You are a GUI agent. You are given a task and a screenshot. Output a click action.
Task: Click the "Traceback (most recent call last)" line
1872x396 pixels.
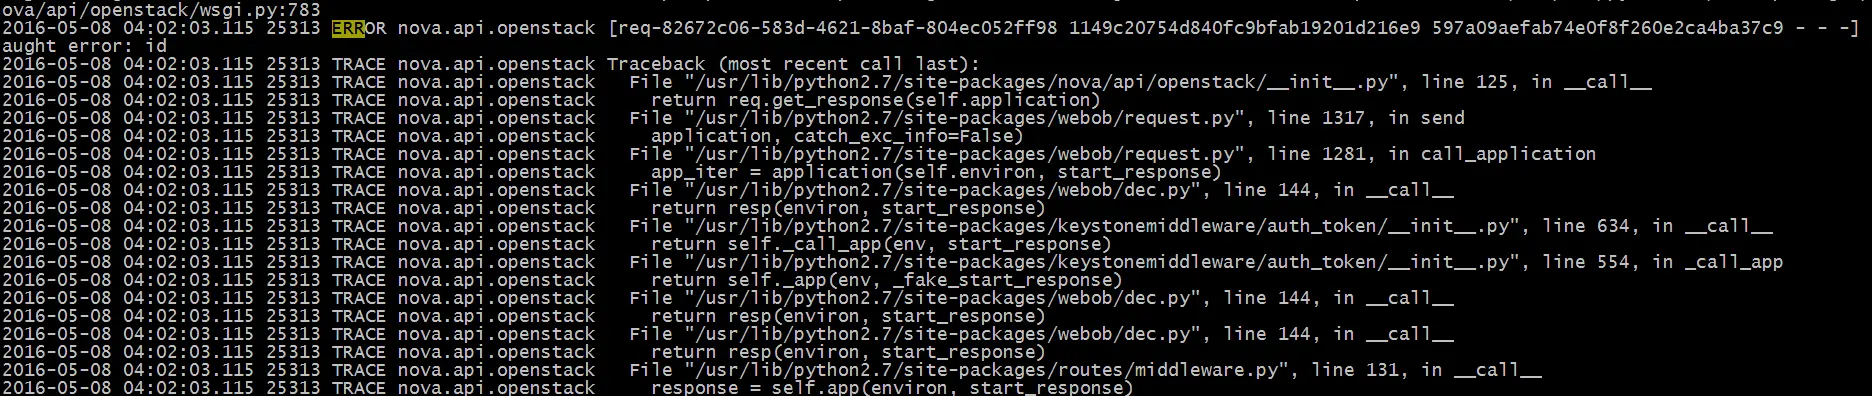[x=794, y=64]
